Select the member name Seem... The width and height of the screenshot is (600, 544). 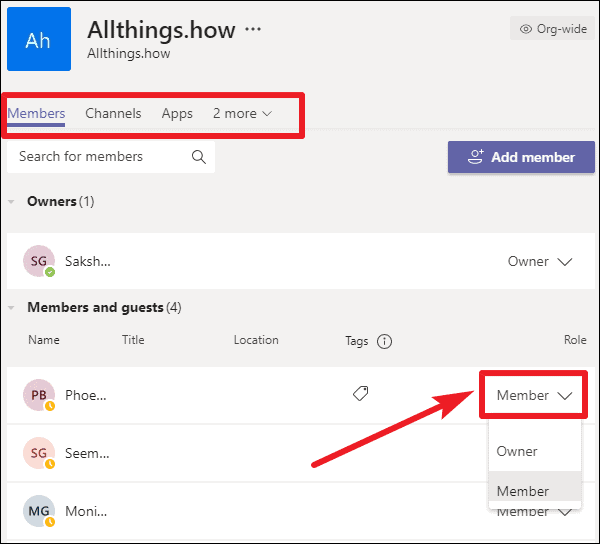87,453
